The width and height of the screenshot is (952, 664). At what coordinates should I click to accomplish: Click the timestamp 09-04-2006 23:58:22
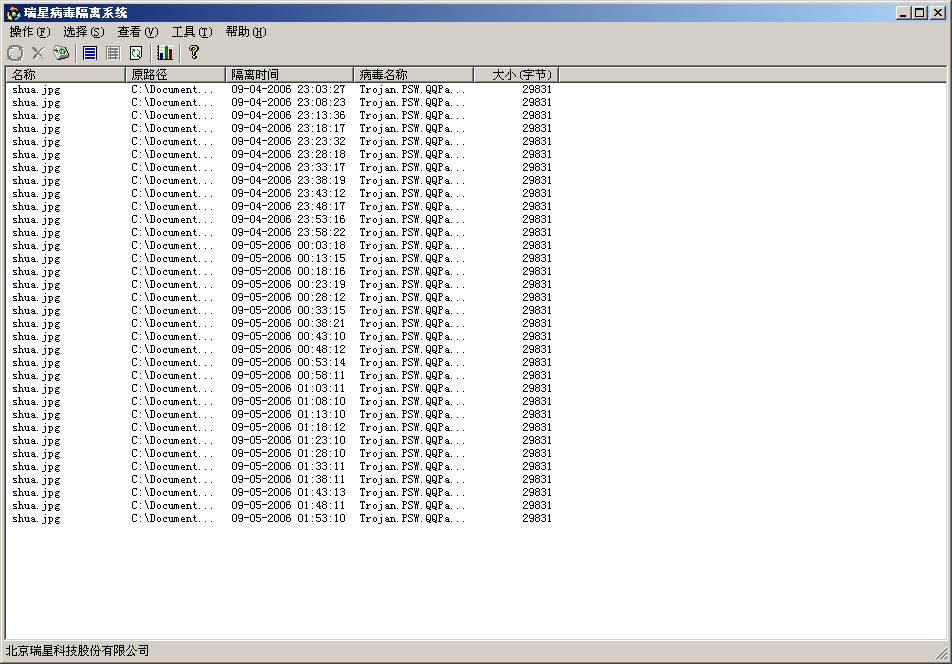[288, 232]
